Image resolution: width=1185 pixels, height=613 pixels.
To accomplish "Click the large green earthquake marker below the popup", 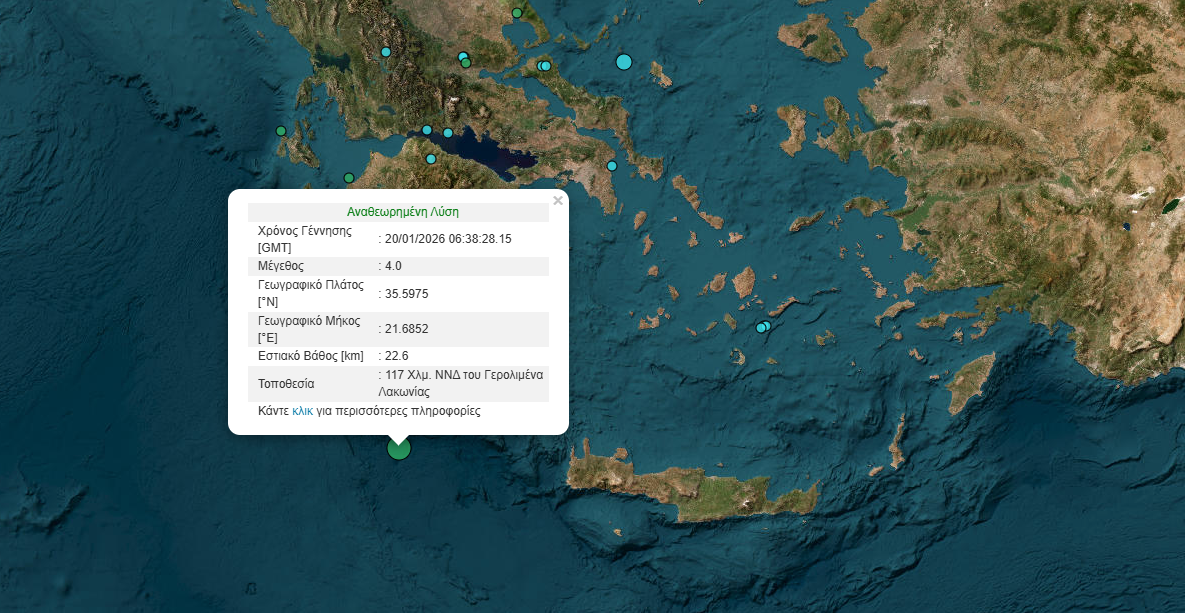I will pos(399,448).
